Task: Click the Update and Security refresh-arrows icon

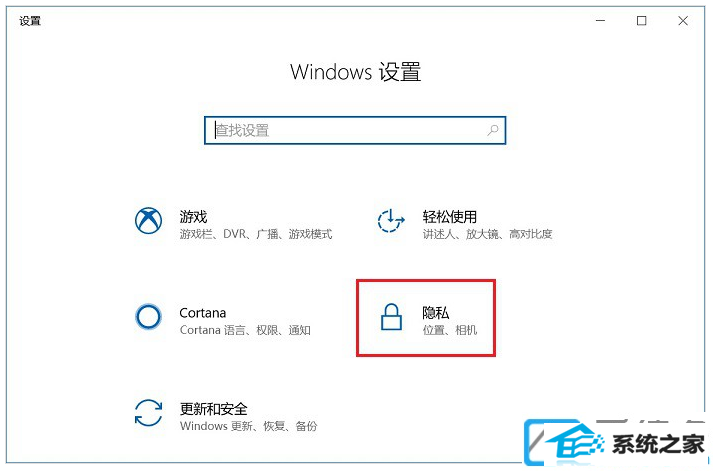Action: 148,413
